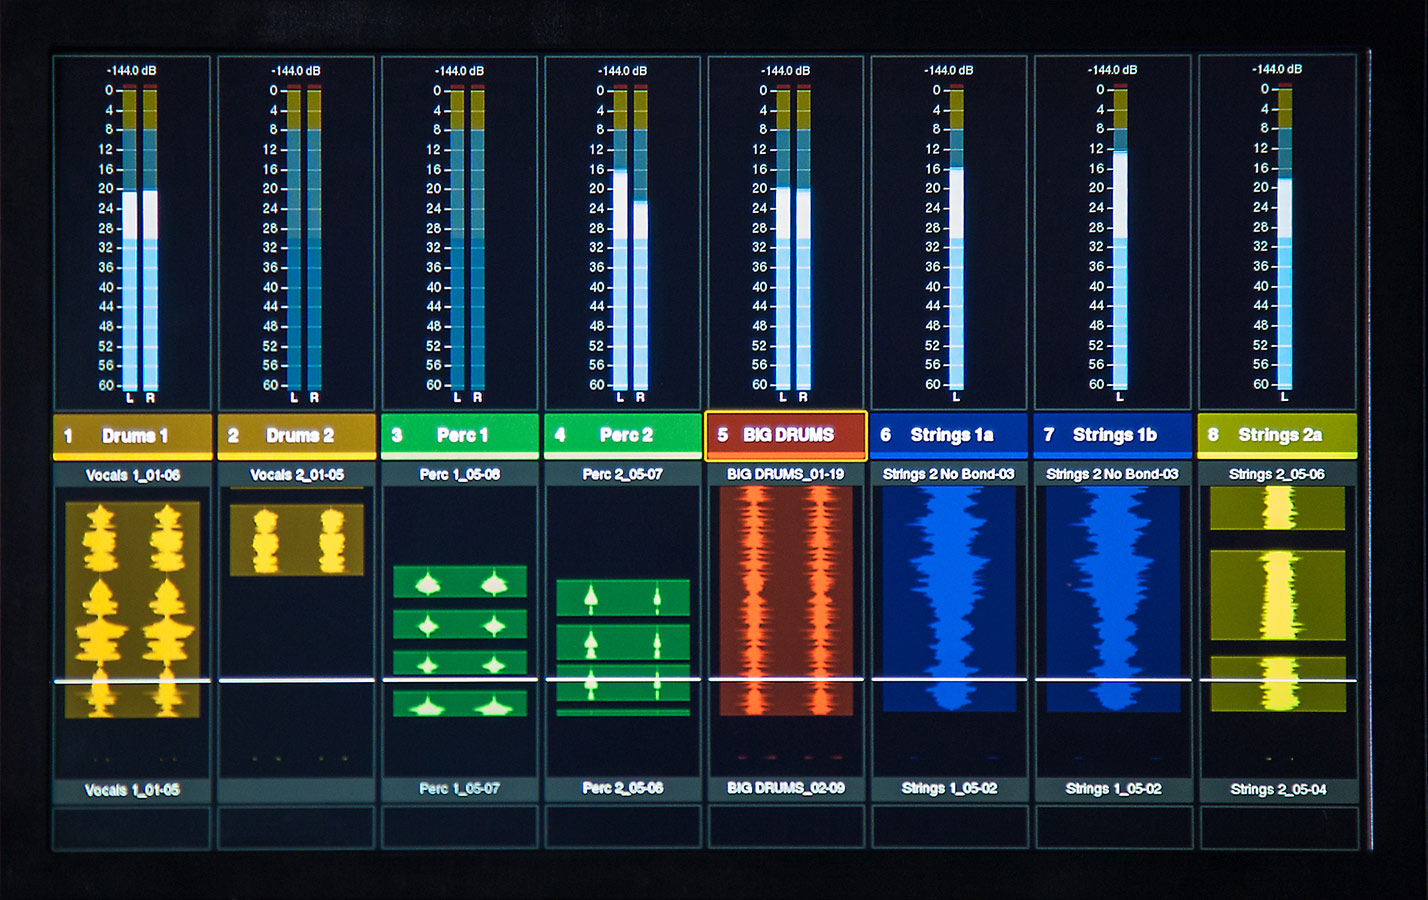Click the green Perc 1 track label

pyautogui.click(x=460, y=436)
